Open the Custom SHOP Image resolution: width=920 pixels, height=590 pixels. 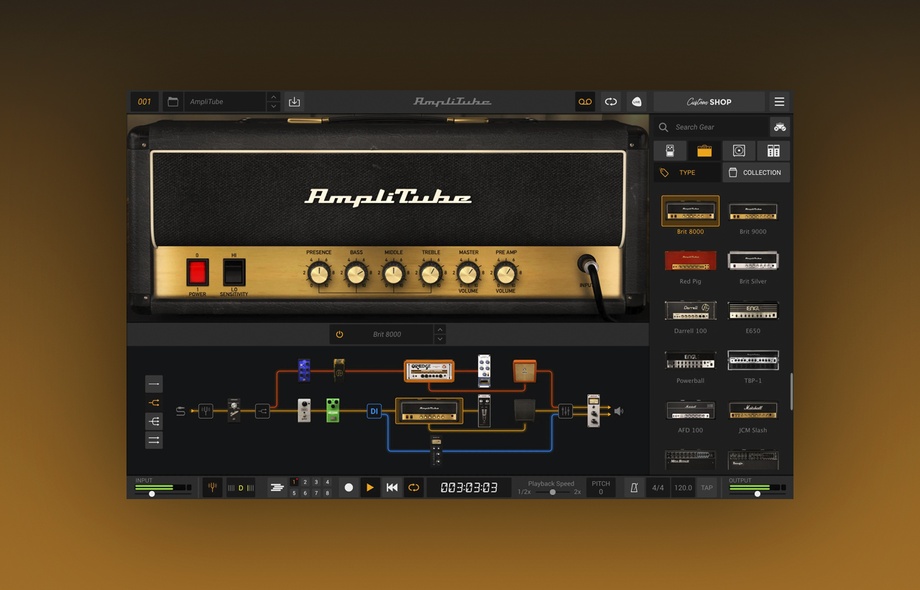(709, 101)
